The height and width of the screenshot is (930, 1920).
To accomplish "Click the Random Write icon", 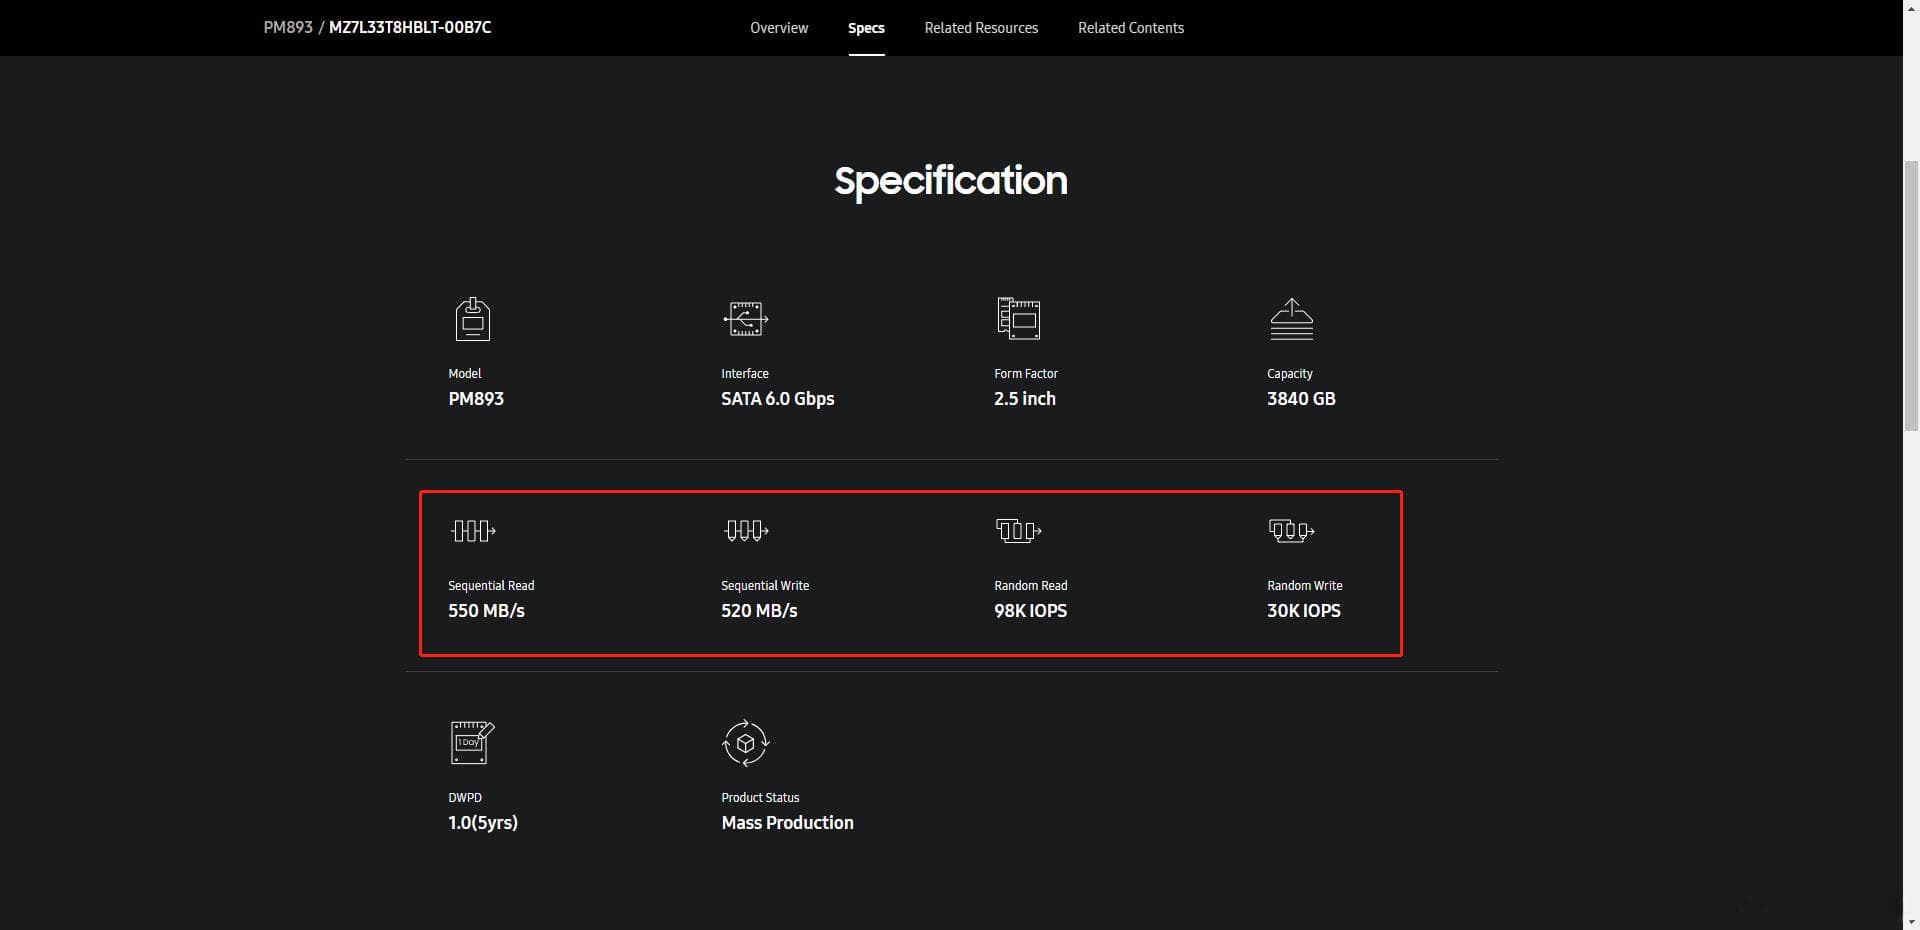I will click(x=1292, y=531).
